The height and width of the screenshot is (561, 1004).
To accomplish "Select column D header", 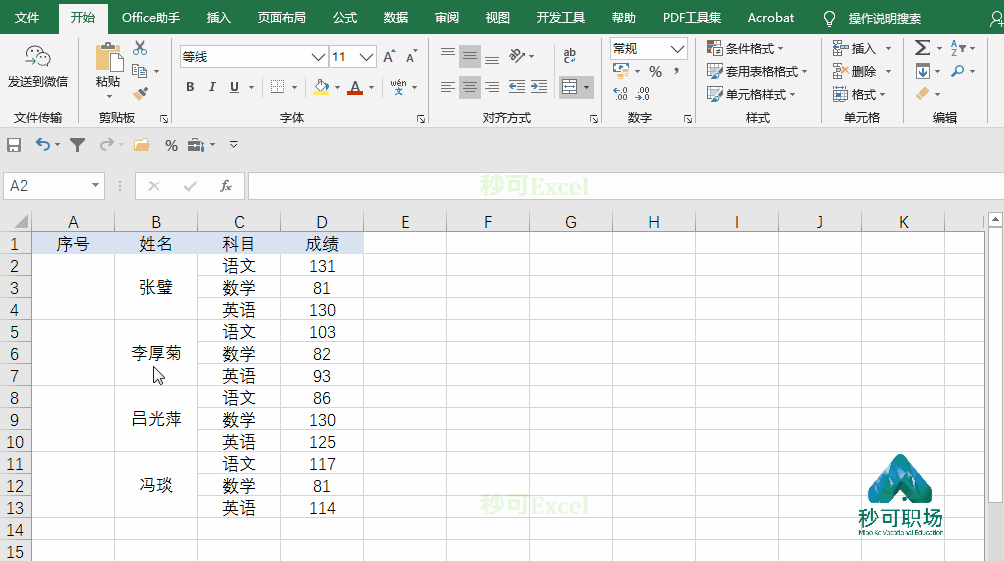I will click(321, 222).
